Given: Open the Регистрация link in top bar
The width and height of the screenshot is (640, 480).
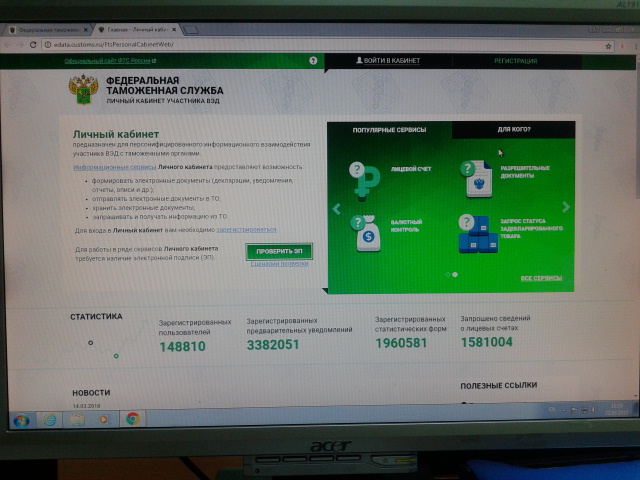Looking at the screenshot, I should 515,61.
